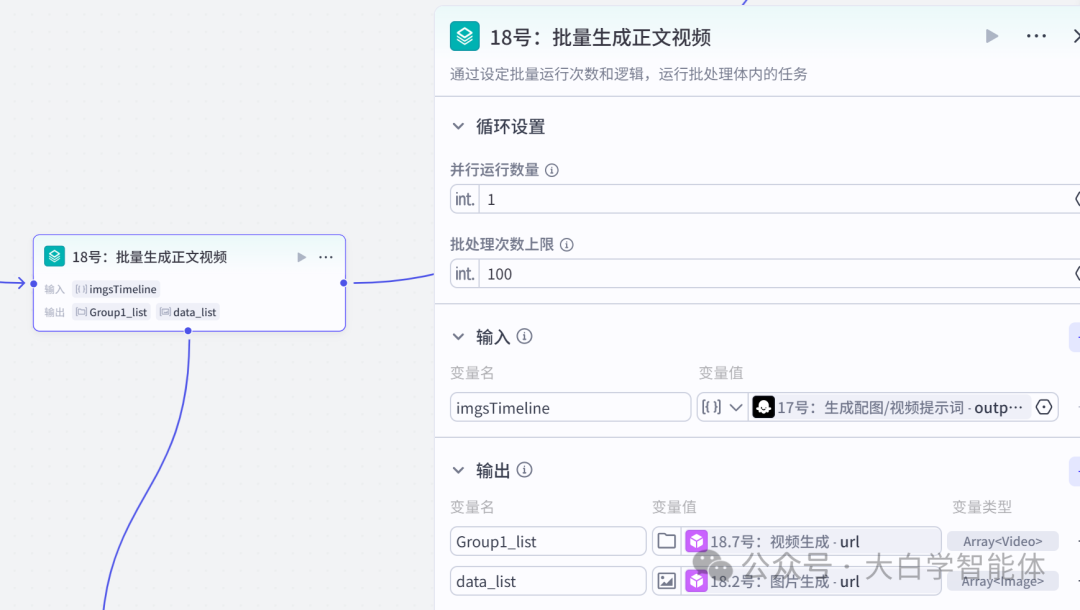Collapse the 输入 section

(x=458, y=337)
